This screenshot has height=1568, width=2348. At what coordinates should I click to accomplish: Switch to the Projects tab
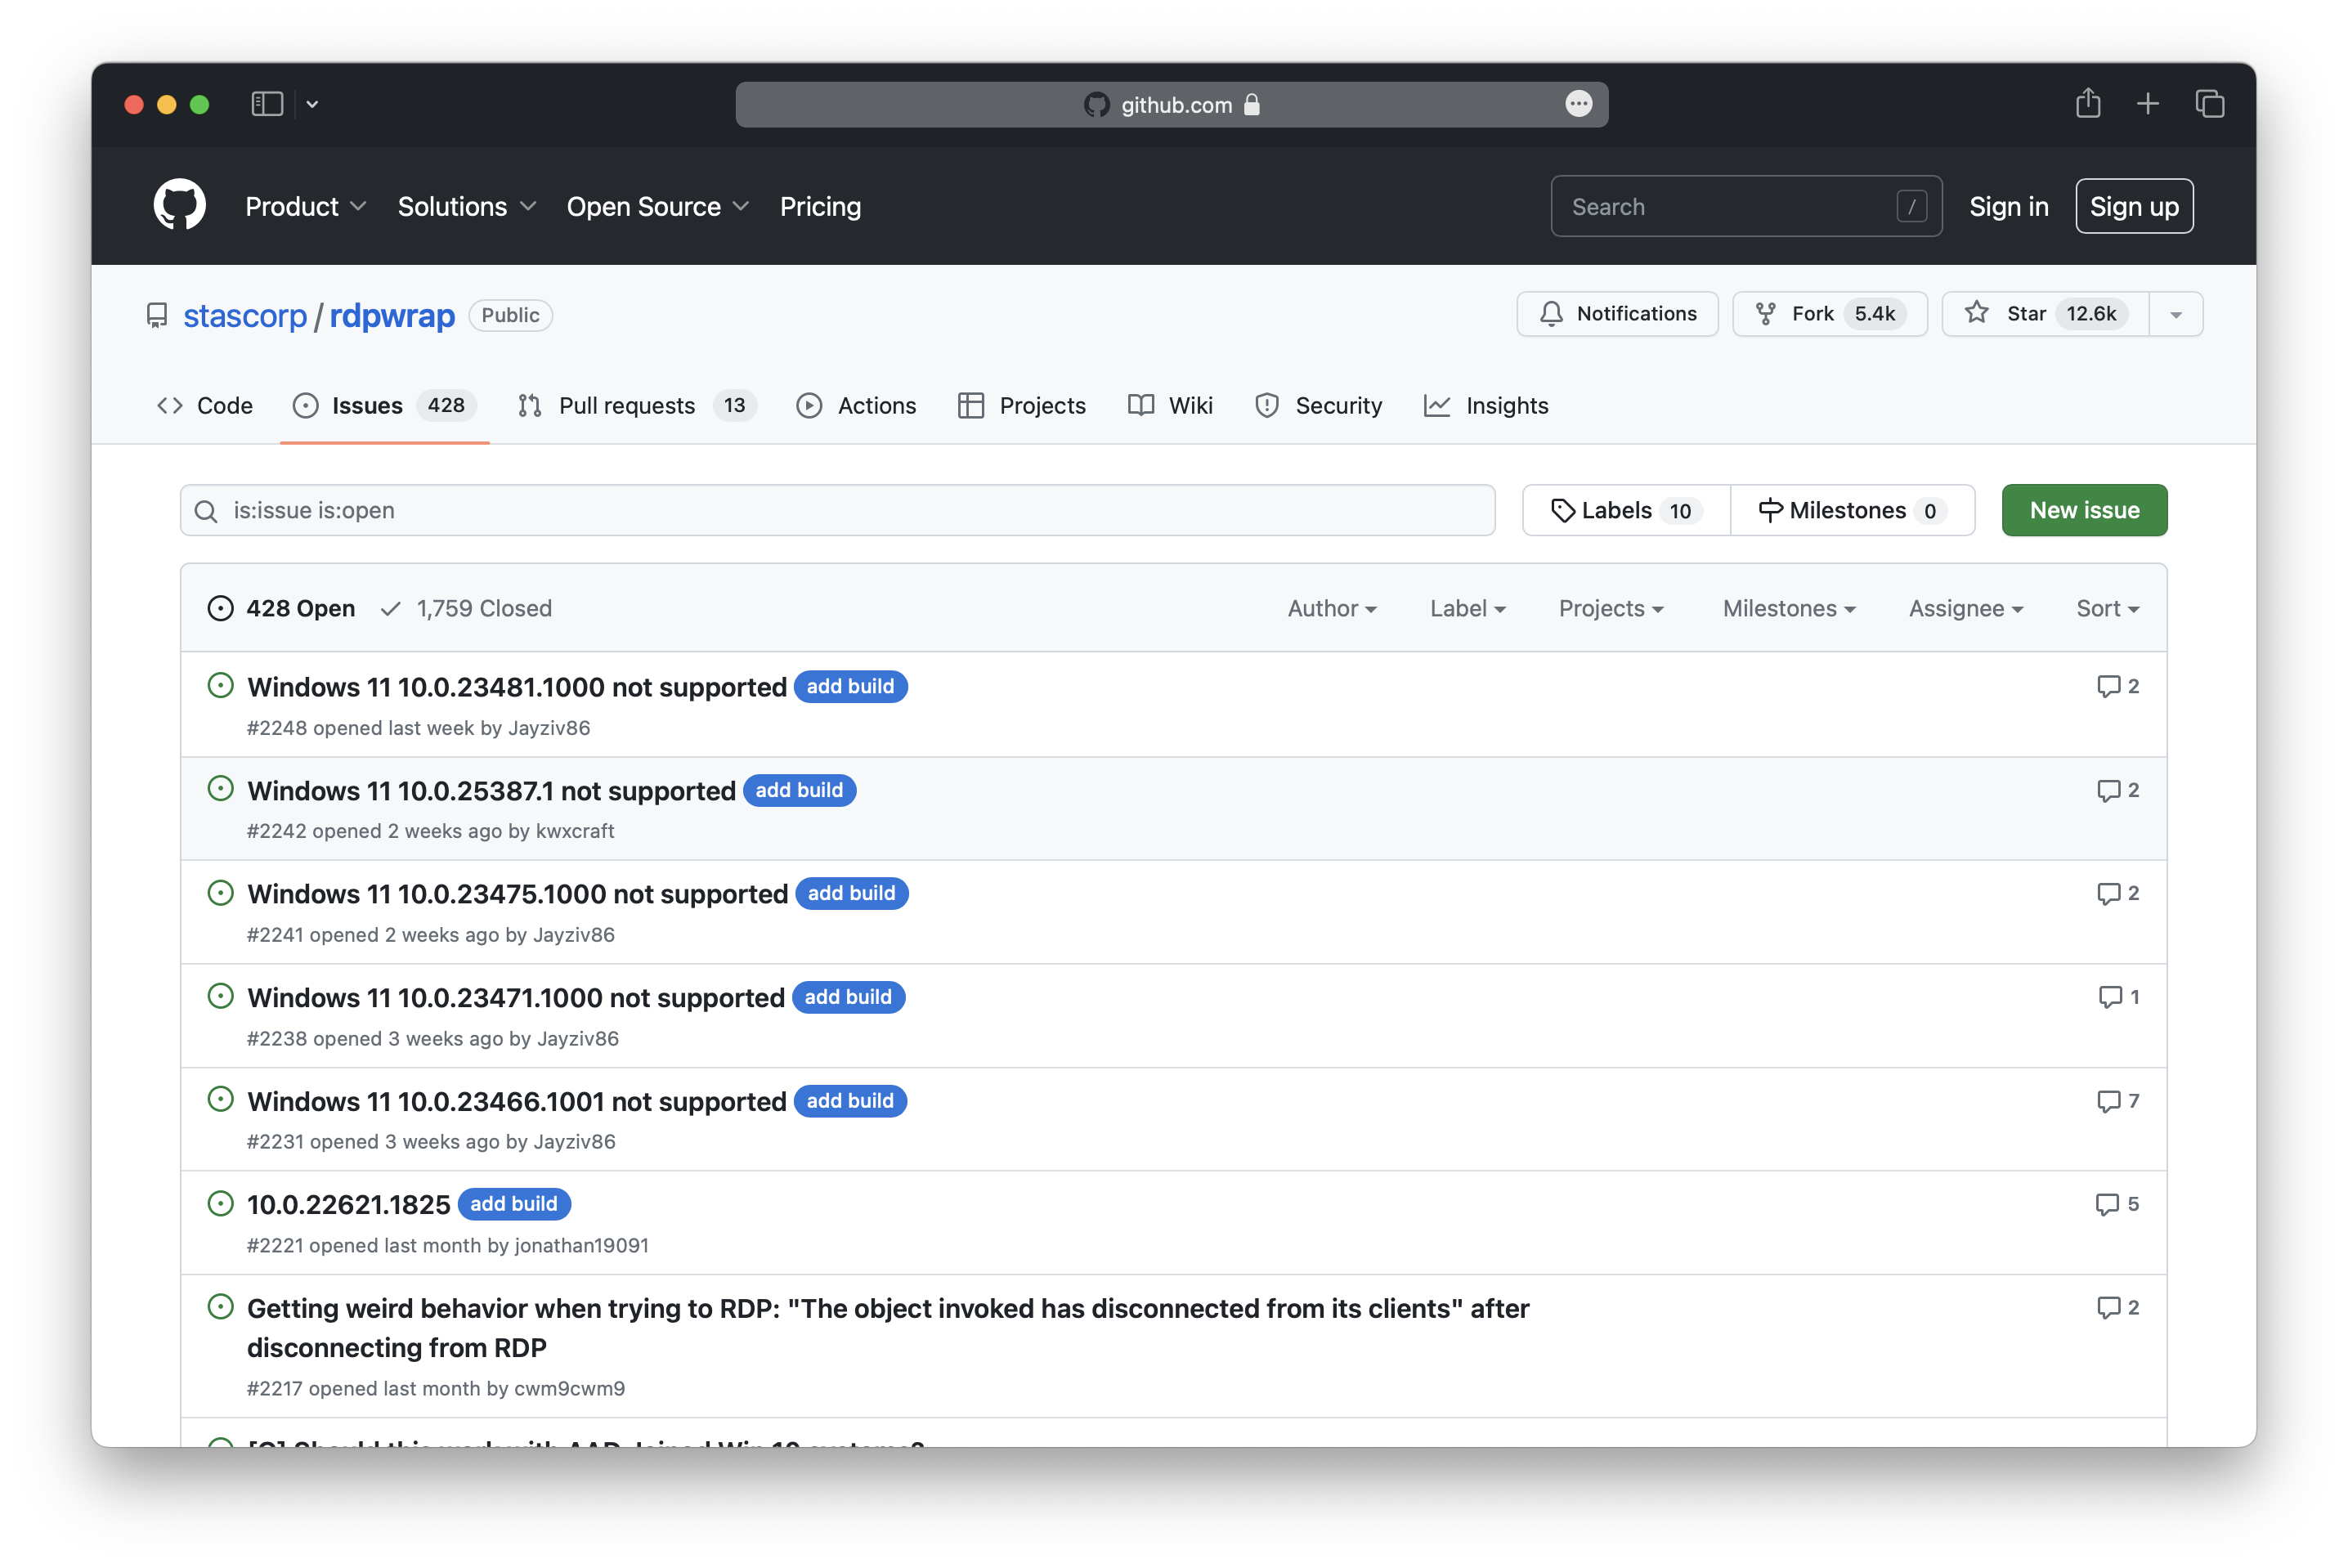click(x=1021, y=406)
